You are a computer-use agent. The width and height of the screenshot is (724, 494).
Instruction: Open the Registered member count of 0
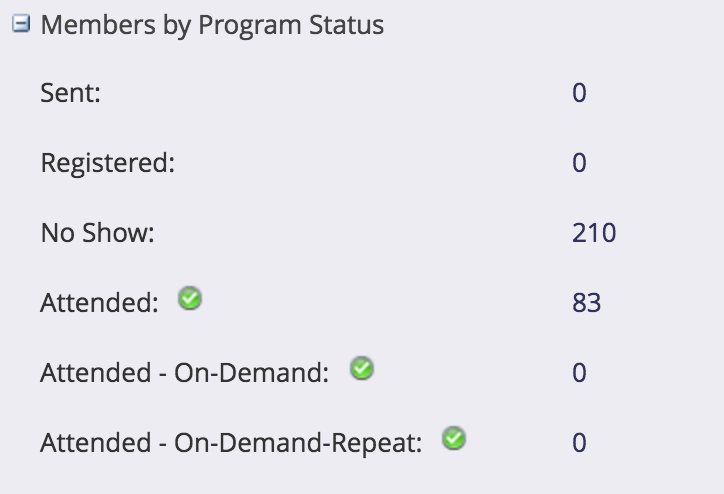[579, 163]
